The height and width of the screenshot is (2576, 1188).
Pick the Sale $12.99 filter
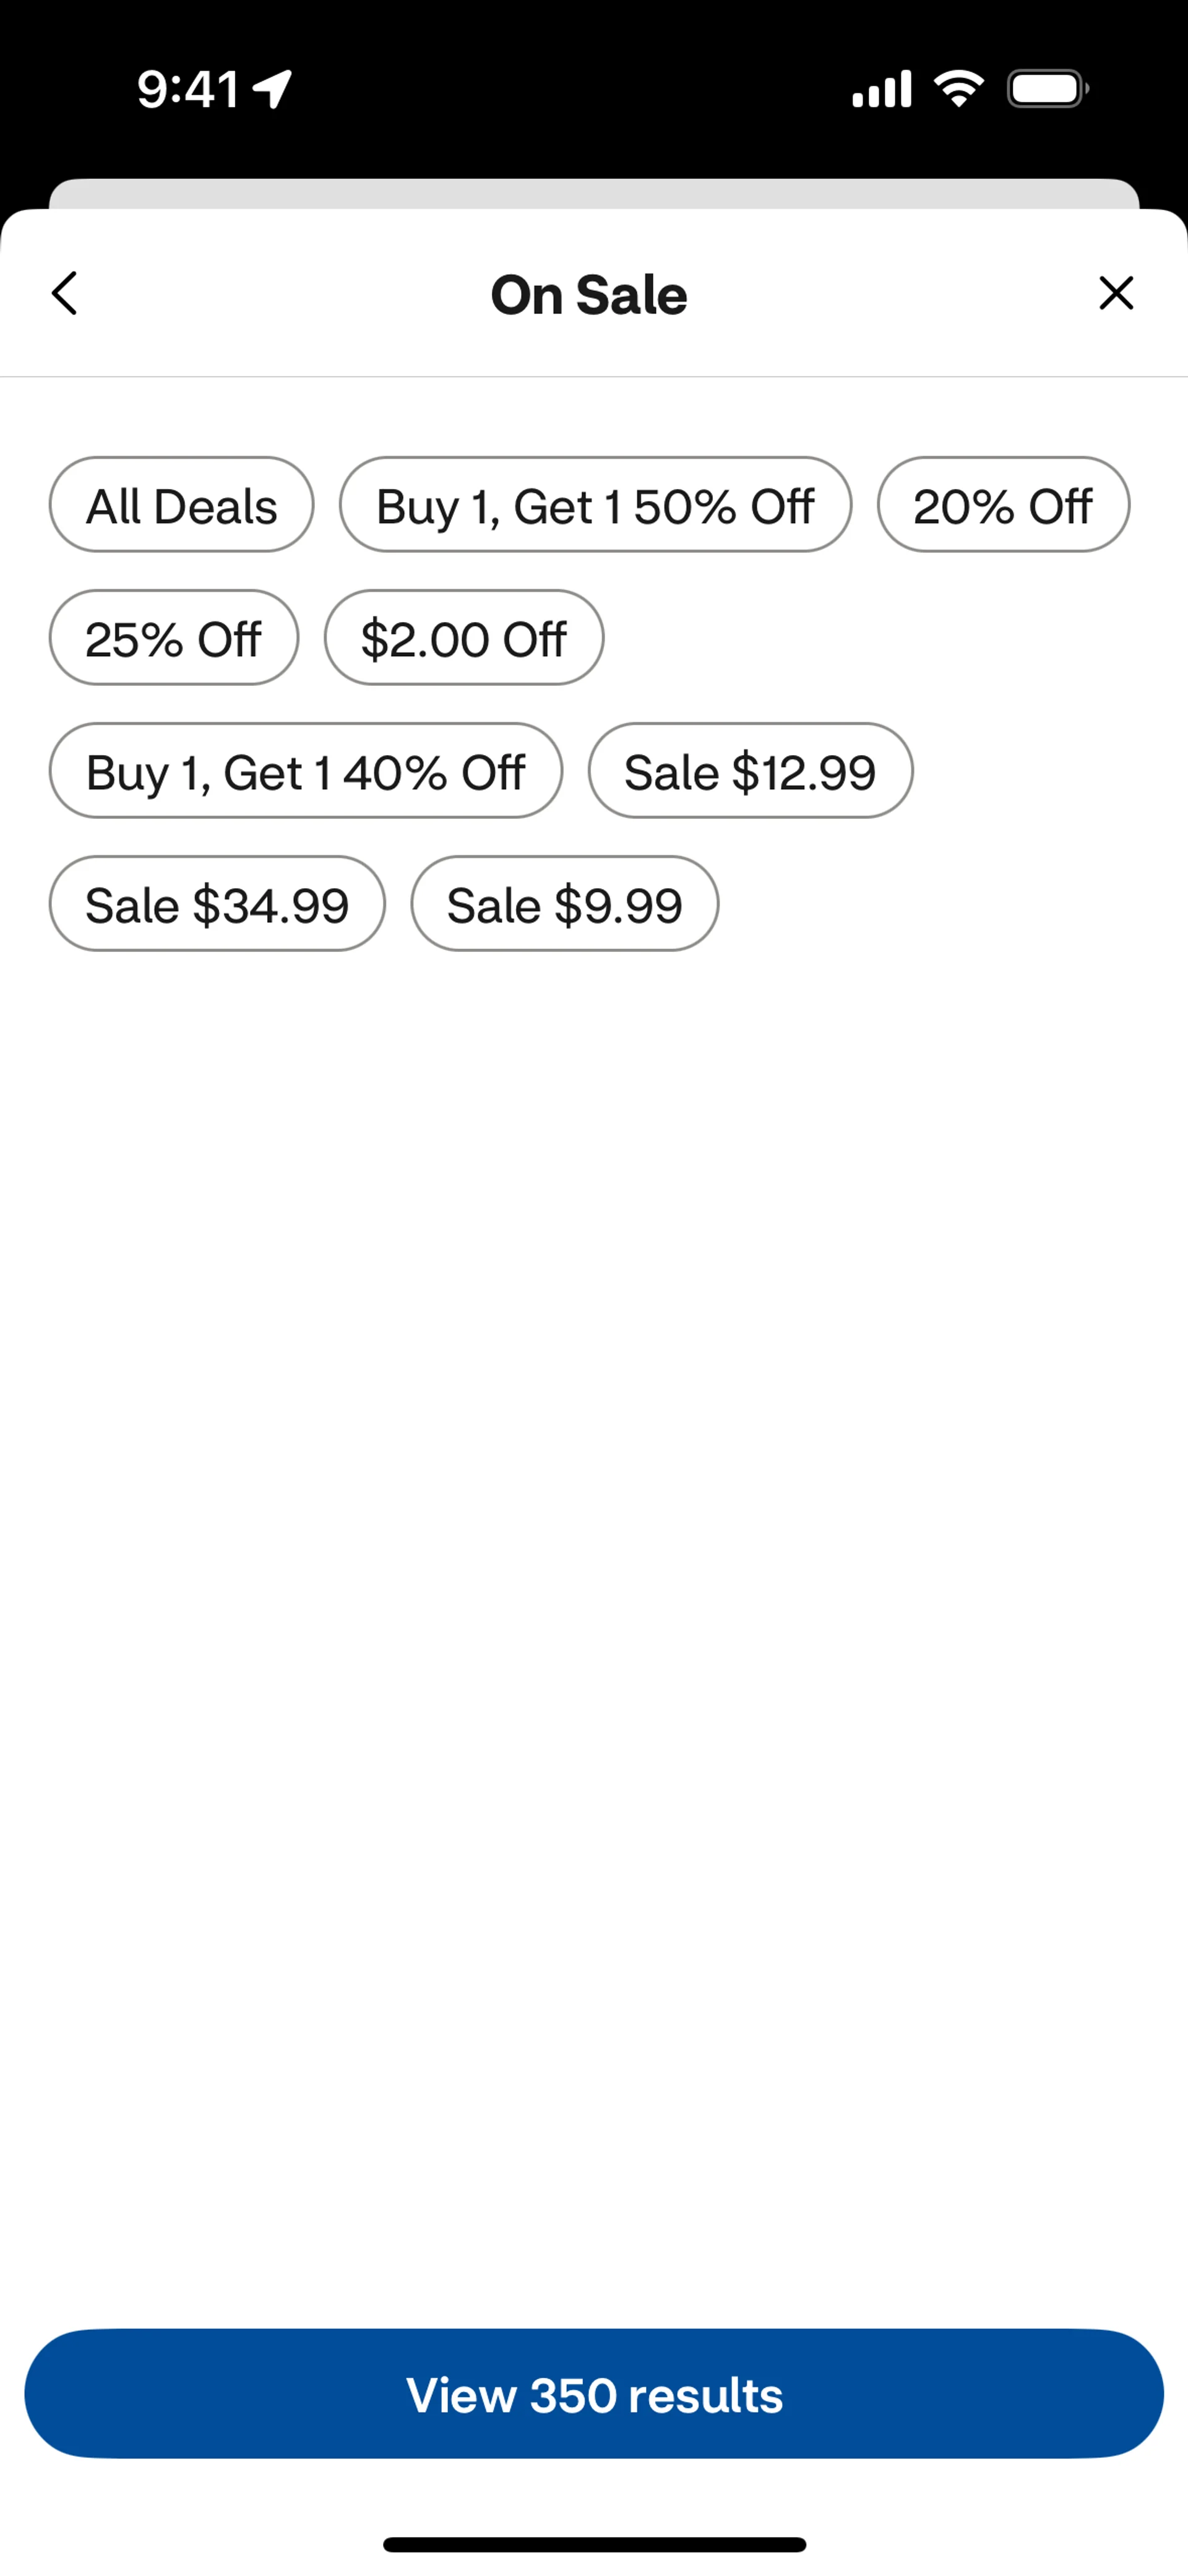click(750, 771)
